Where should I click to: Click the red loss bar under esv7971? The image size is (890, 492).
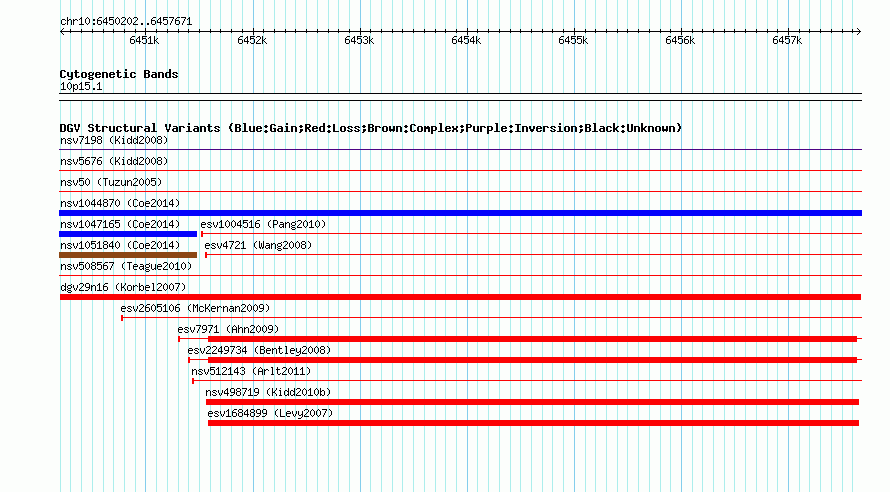[x=532, y=339]
